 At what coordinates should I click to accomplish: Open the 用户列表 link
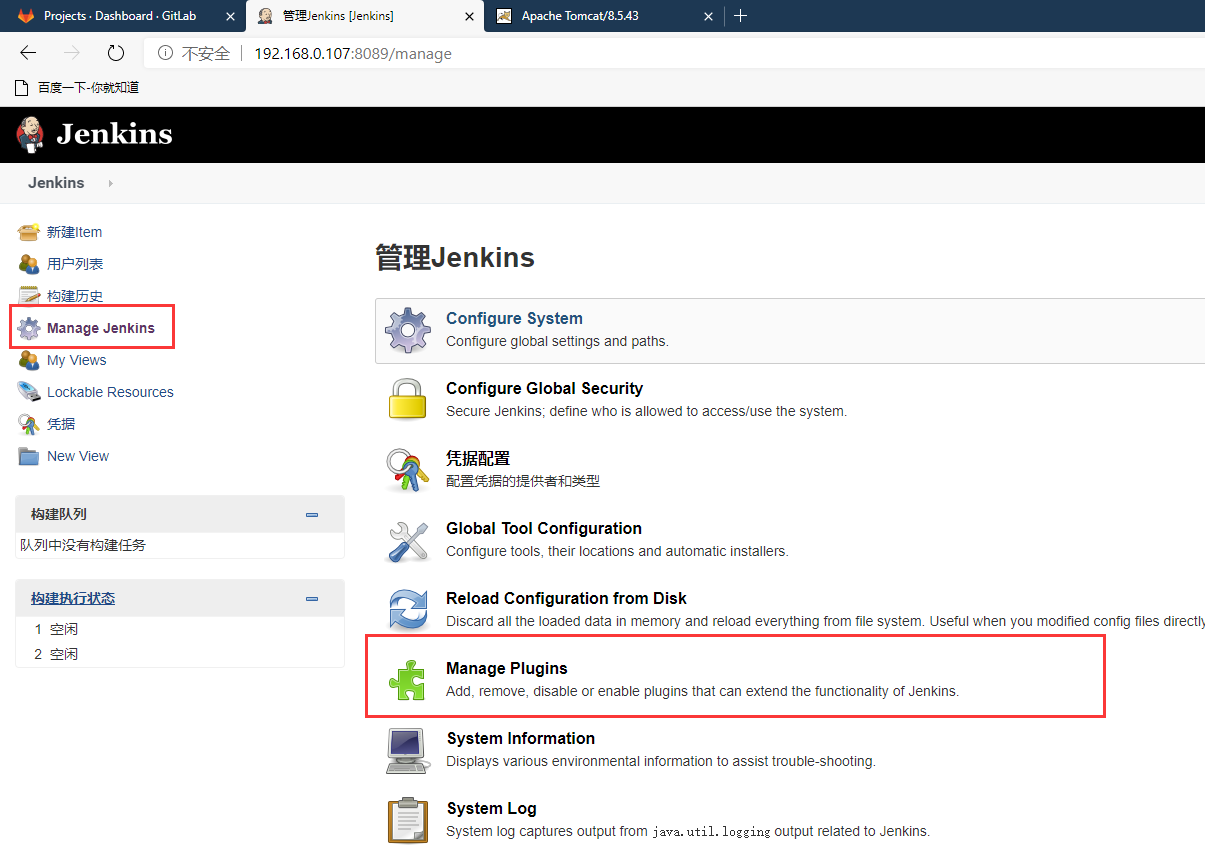point(75,264)
